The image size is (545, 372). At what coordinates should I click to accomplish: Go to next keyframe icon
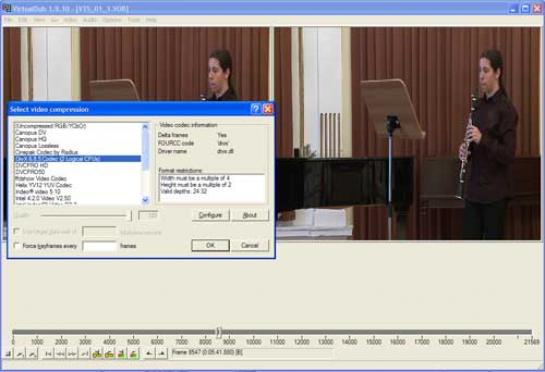(109, 354)
